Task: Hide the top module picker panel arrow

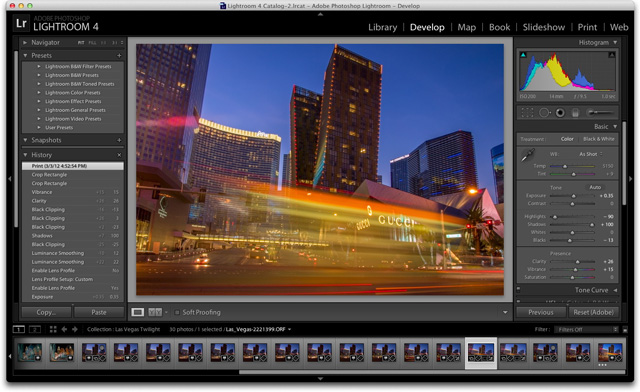Action: 320,14
